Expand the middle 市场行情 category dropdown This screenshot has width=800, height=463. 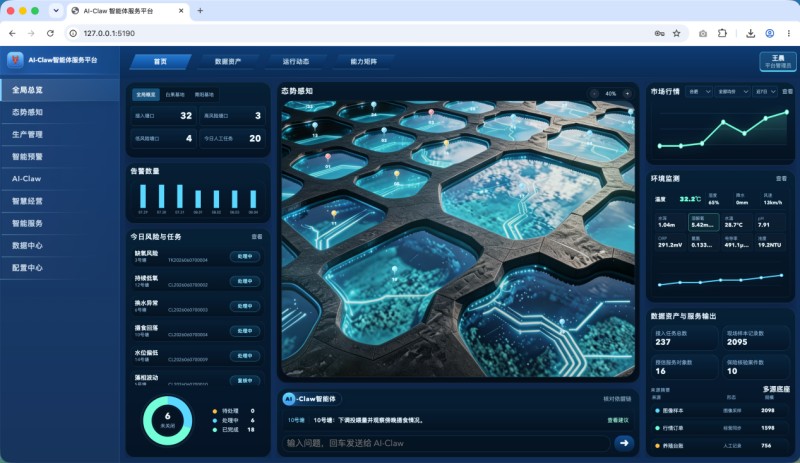[733, 91]
